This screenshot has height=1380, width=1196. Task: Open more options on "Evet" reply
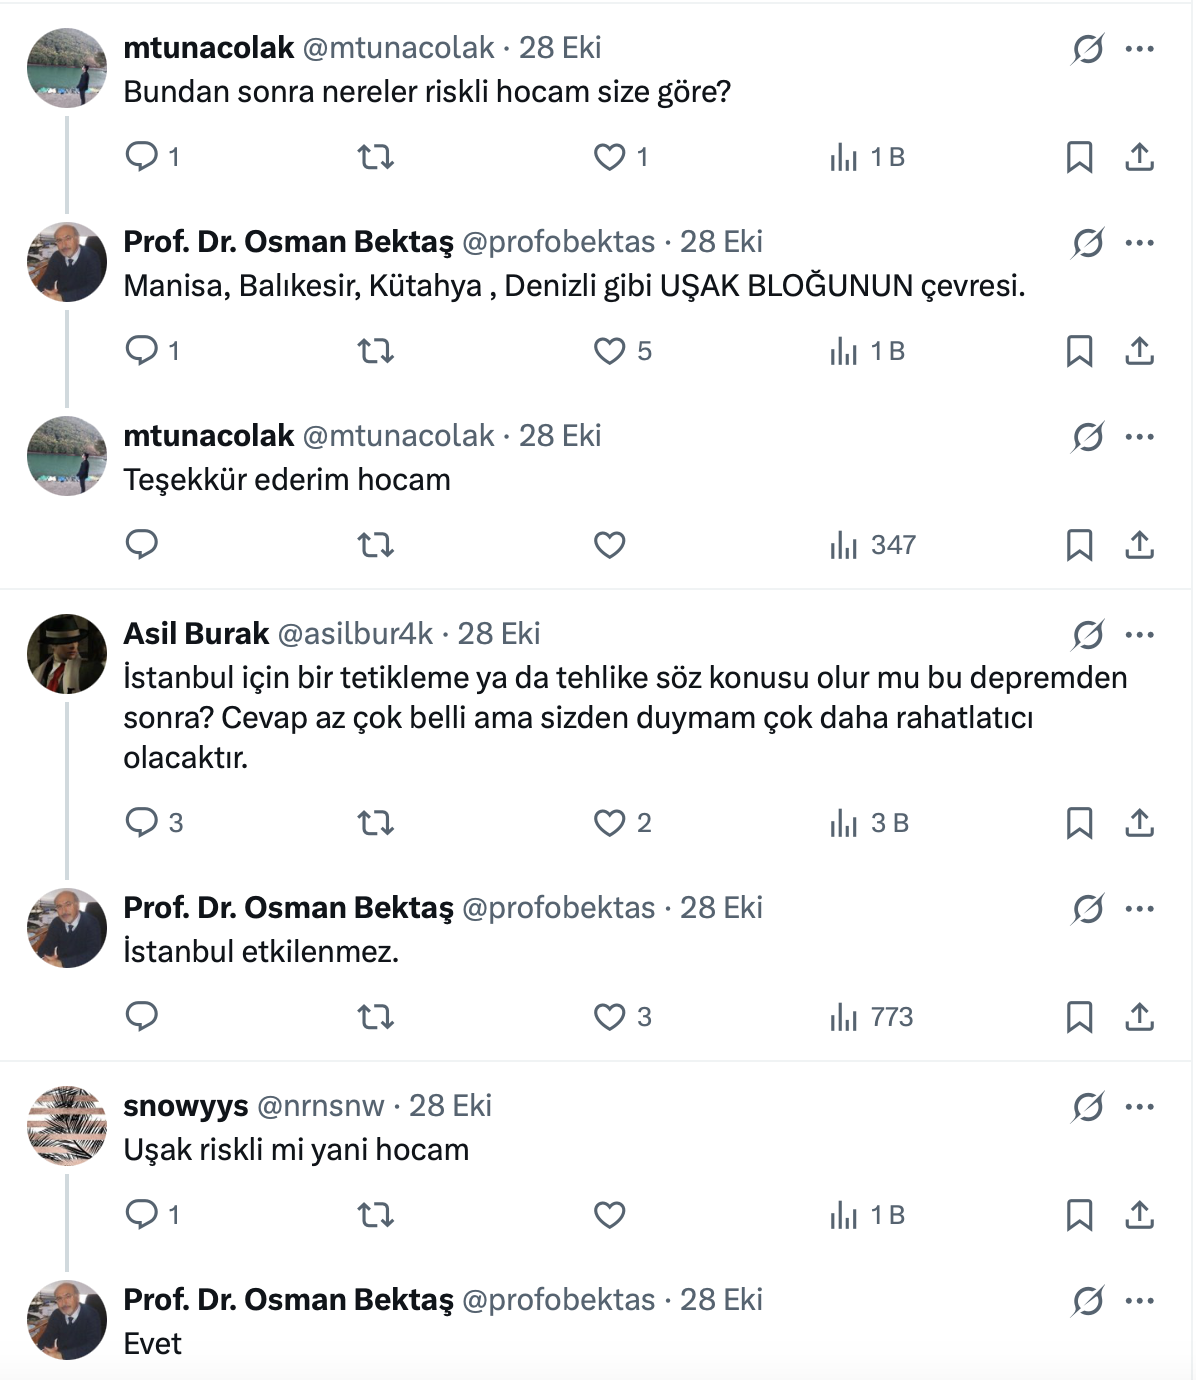click(x=1140, y=1301)
